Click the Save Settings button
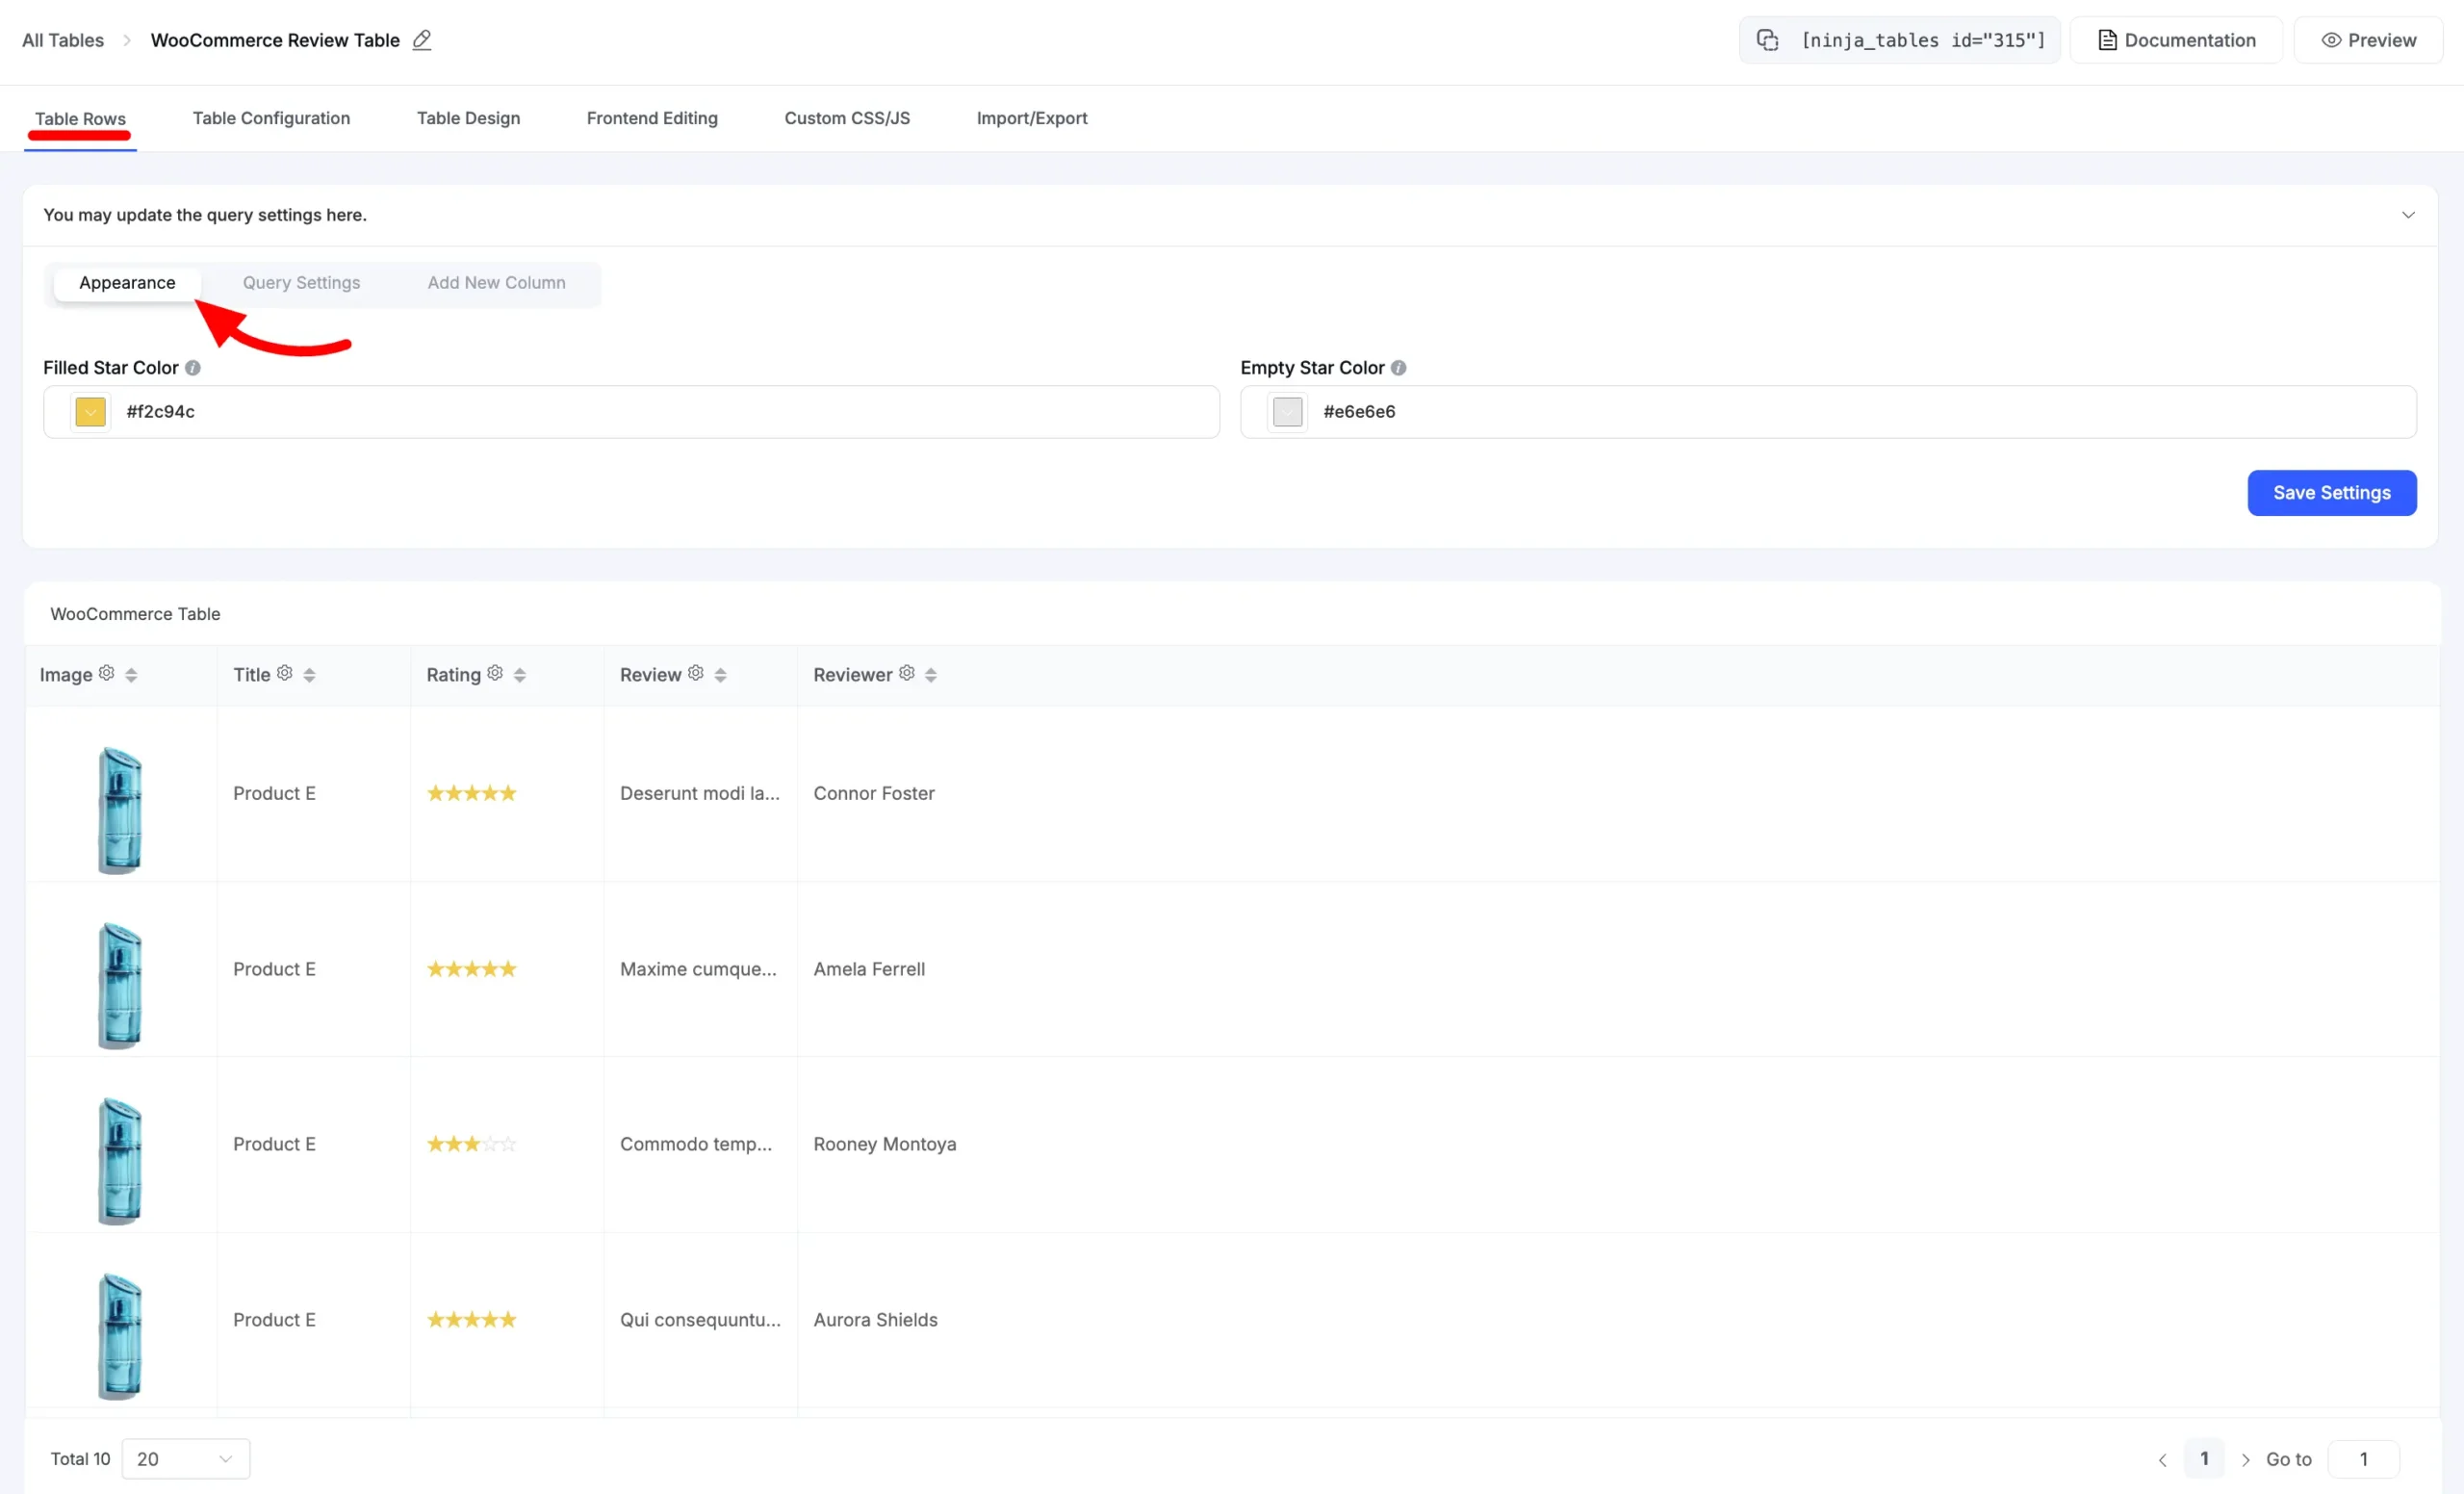This screenshot has width=2464, height=1494. [x=2331, y=492]
